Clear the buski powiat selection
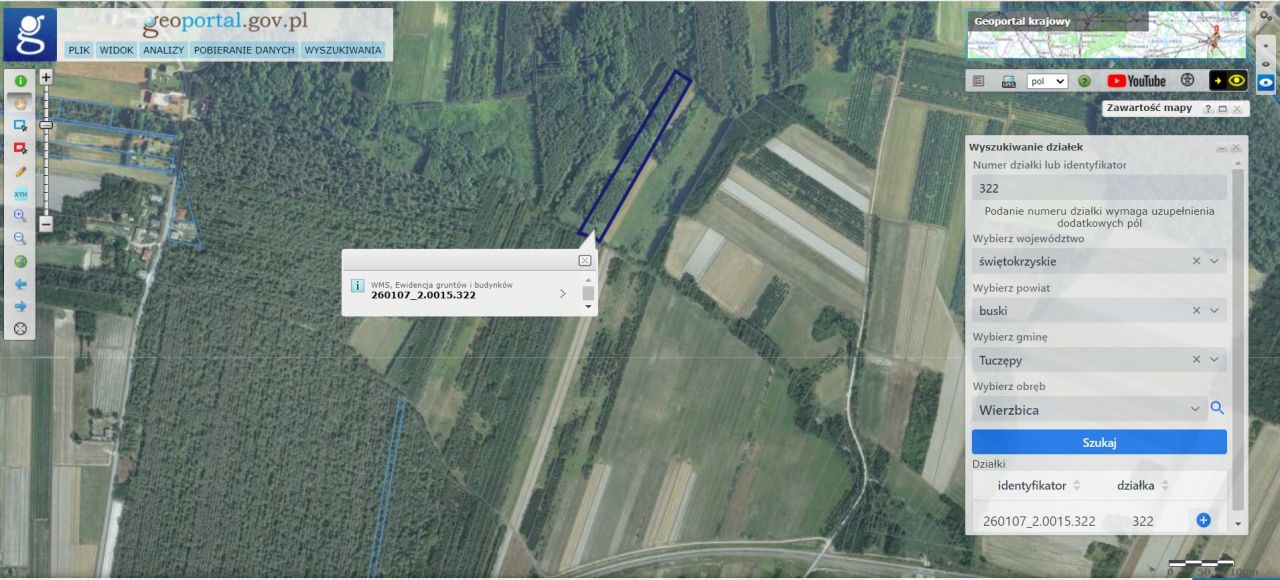 (1196, 310)
